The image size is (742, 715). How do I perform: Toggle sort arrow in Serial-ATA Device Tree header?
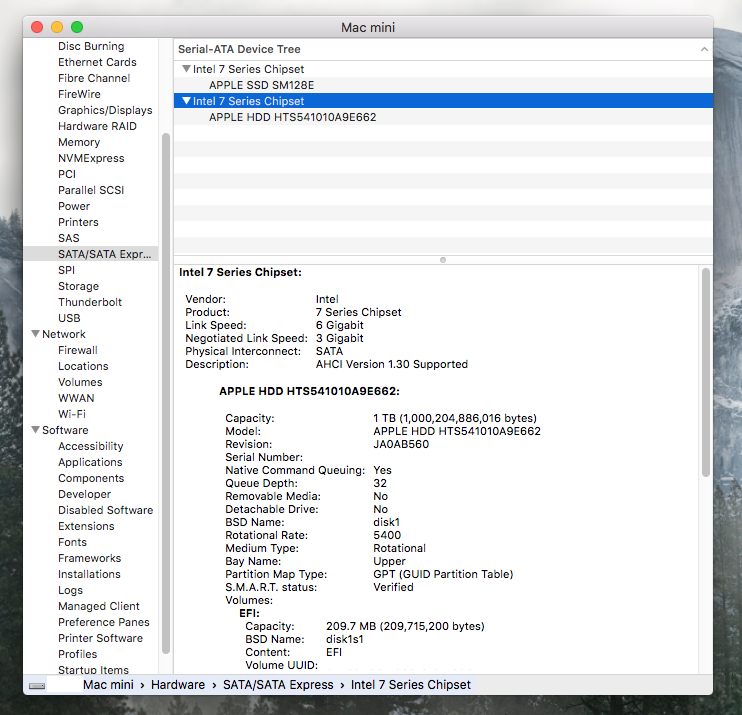tap(704, 49)
